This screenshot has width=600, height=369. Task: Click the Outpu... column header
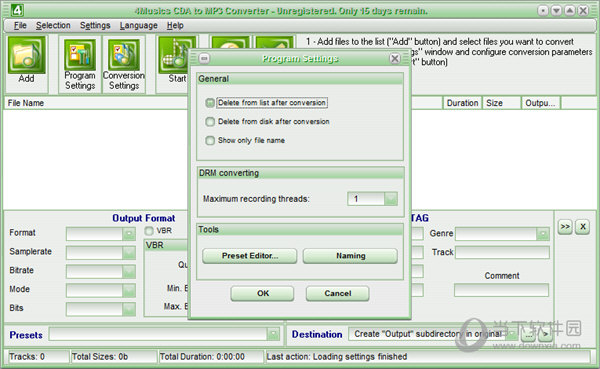[540, 103]
